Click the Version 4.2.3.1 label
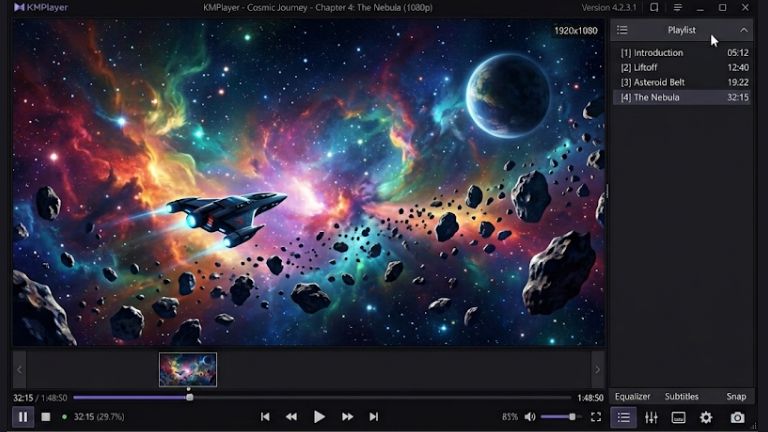This screenshot has width=768, height=432. (x=609, y=7)
